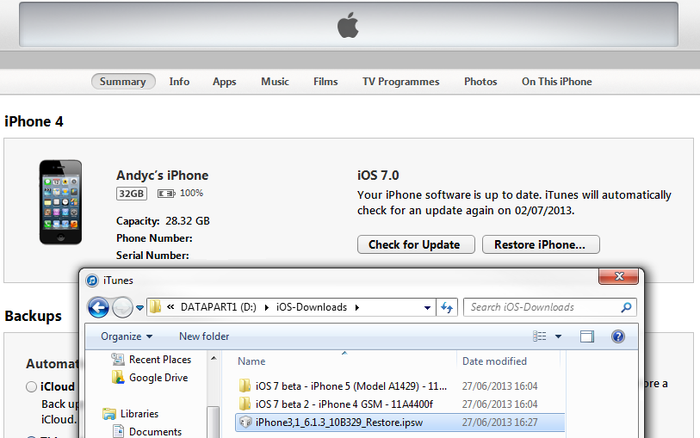Screen dimensions: 700x438
Task: Switch to the Apps tab
Action: [224, 82]
